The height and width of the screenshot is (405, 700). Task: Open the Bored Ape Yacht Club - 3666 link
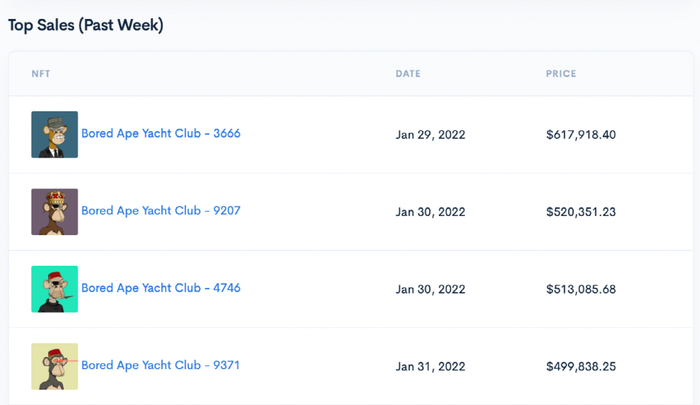(x=161, y=133)
